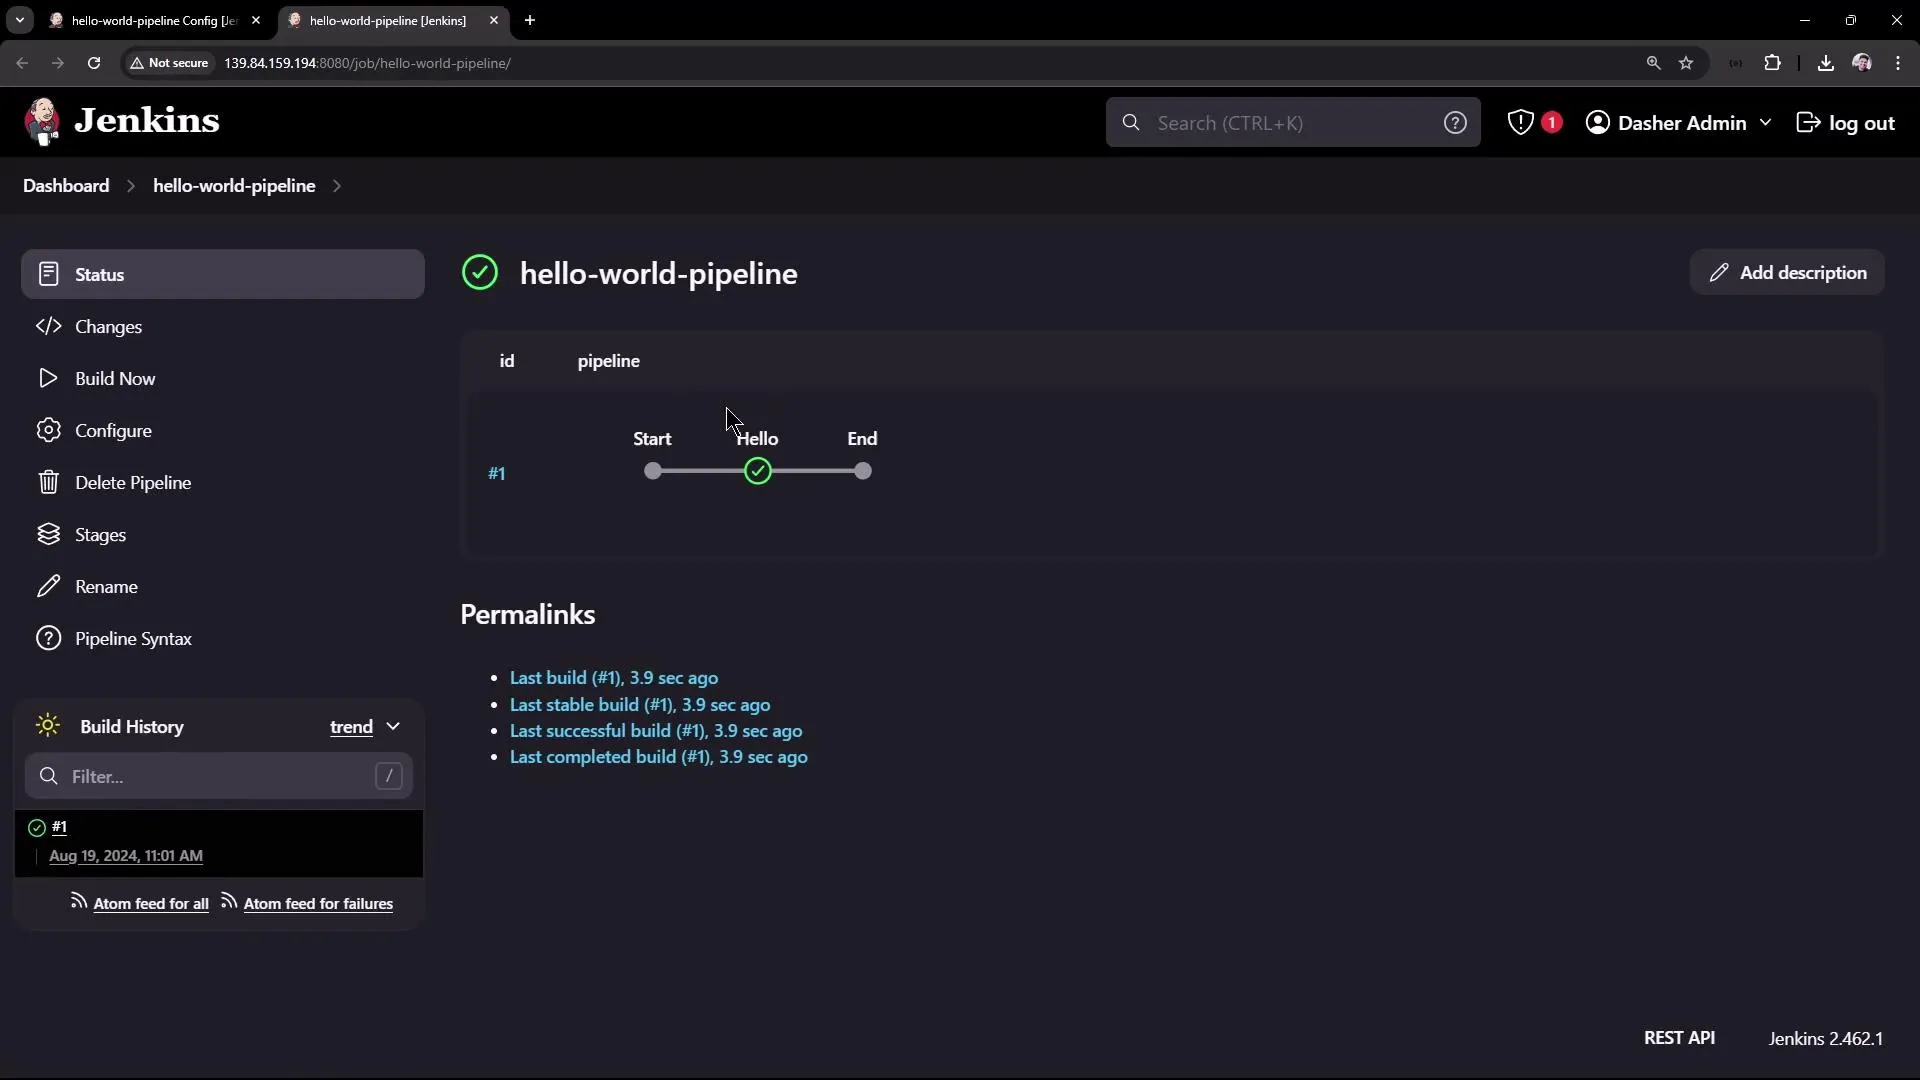Select the Build Now sidebar icon
The height and width of the screenshot is (1080, 1920).
tap(47, 378)
